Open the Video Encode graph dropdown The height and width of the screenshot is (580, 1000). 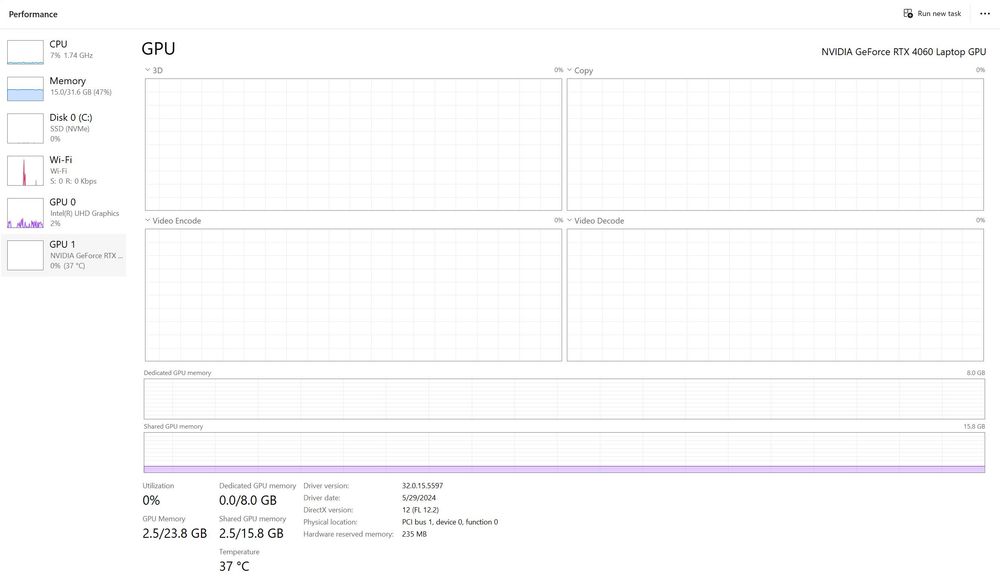click(147, 220)
